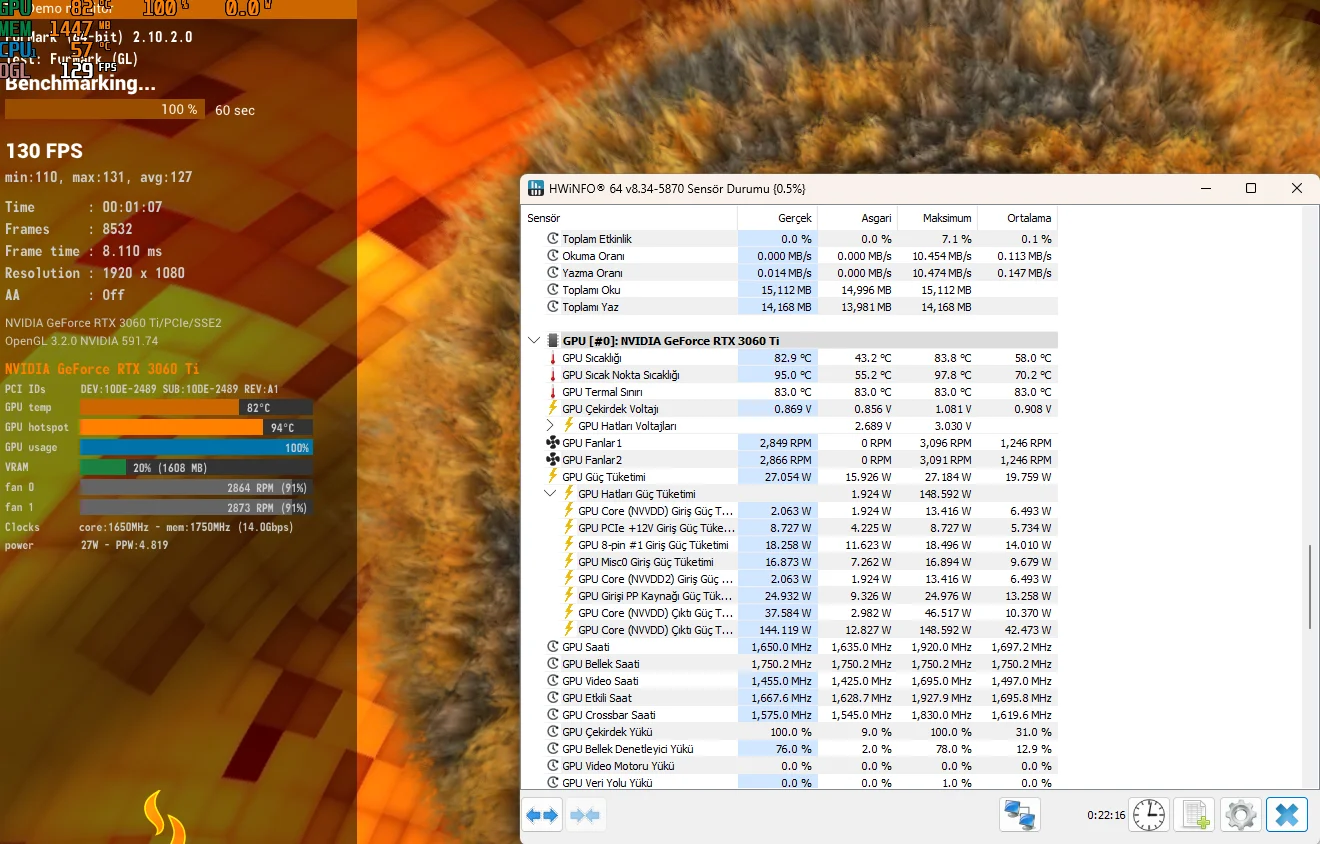Screen dimensions: 1320x844
Task: Start logging with the log file icon
Action: click(1195, 815)
